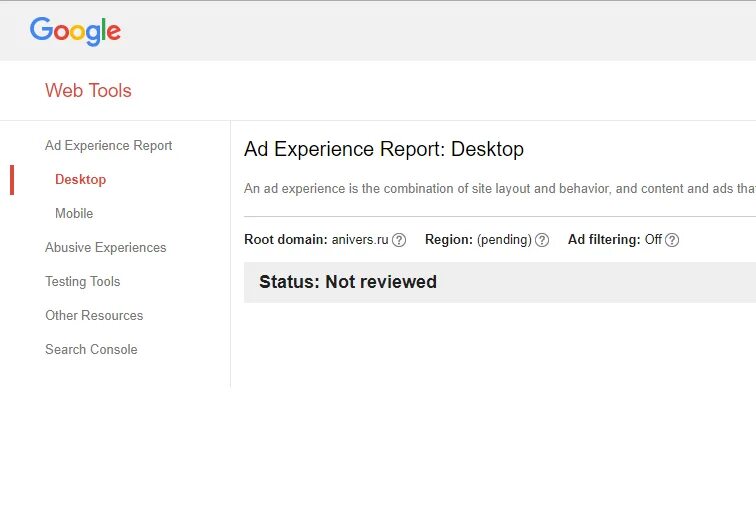Open help icon beside Root domain
Screen dimensions: 756x516
[x=399, y=240]
